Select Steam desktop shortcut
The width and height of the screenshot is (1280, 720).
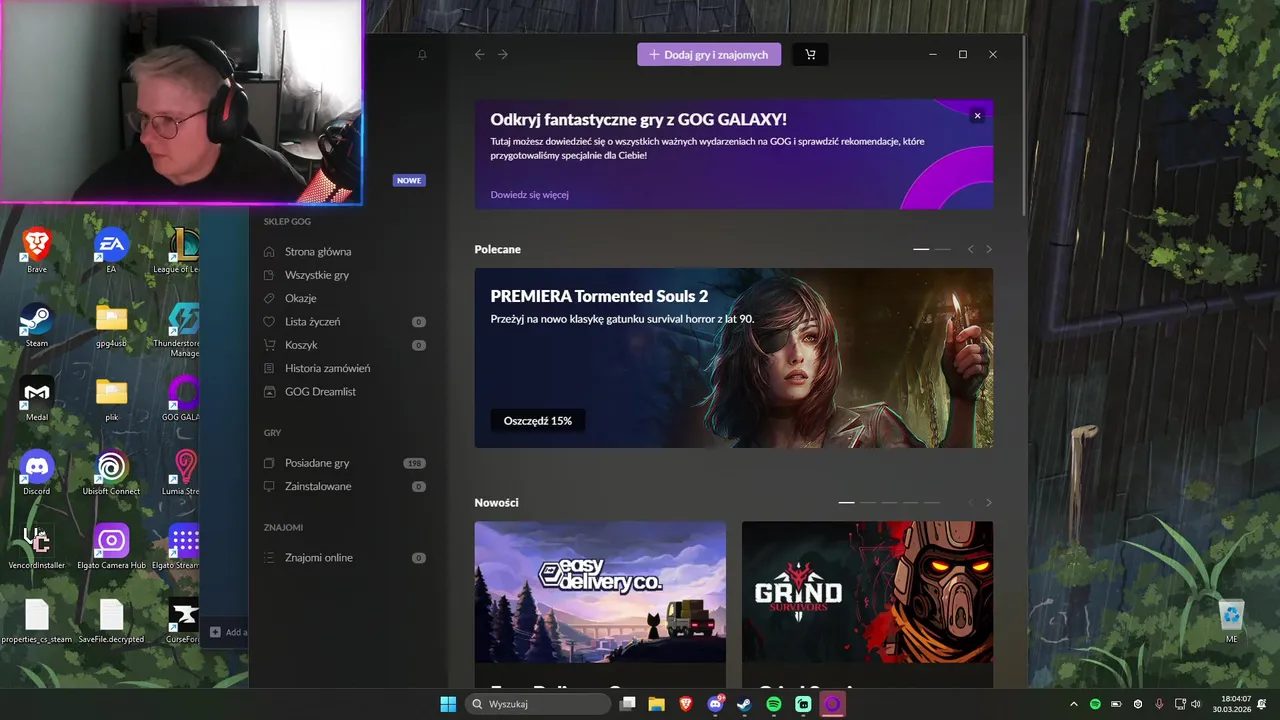point(37,324)
